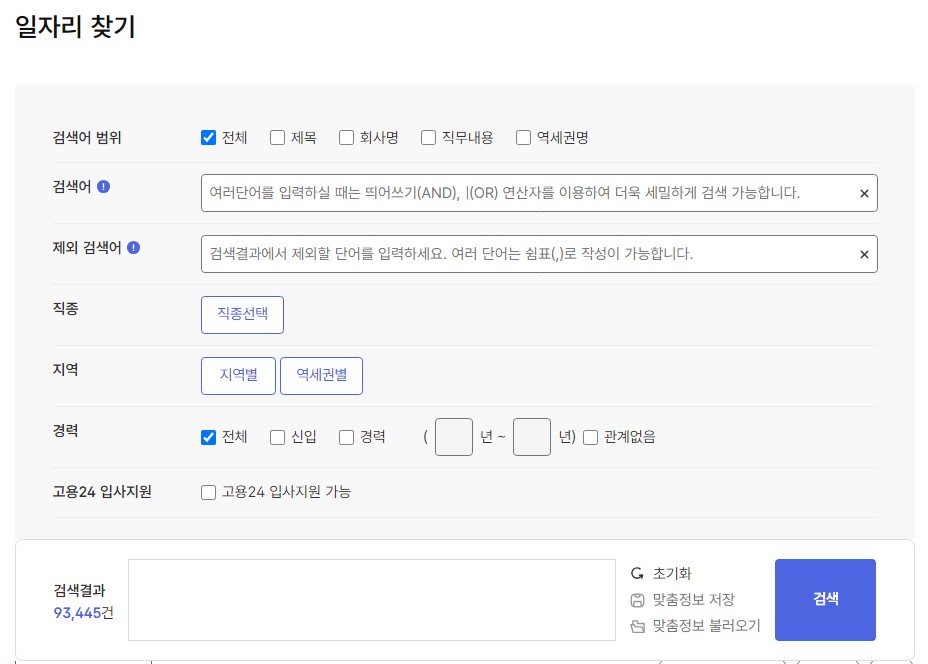Enable 고용24 입사지원 가능

click(208, 492)
